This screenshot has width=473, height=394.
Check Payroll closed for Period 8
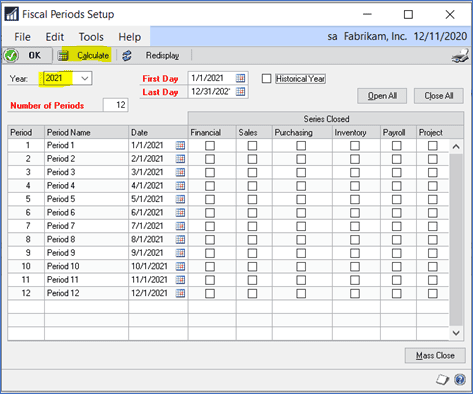(397, 240)
